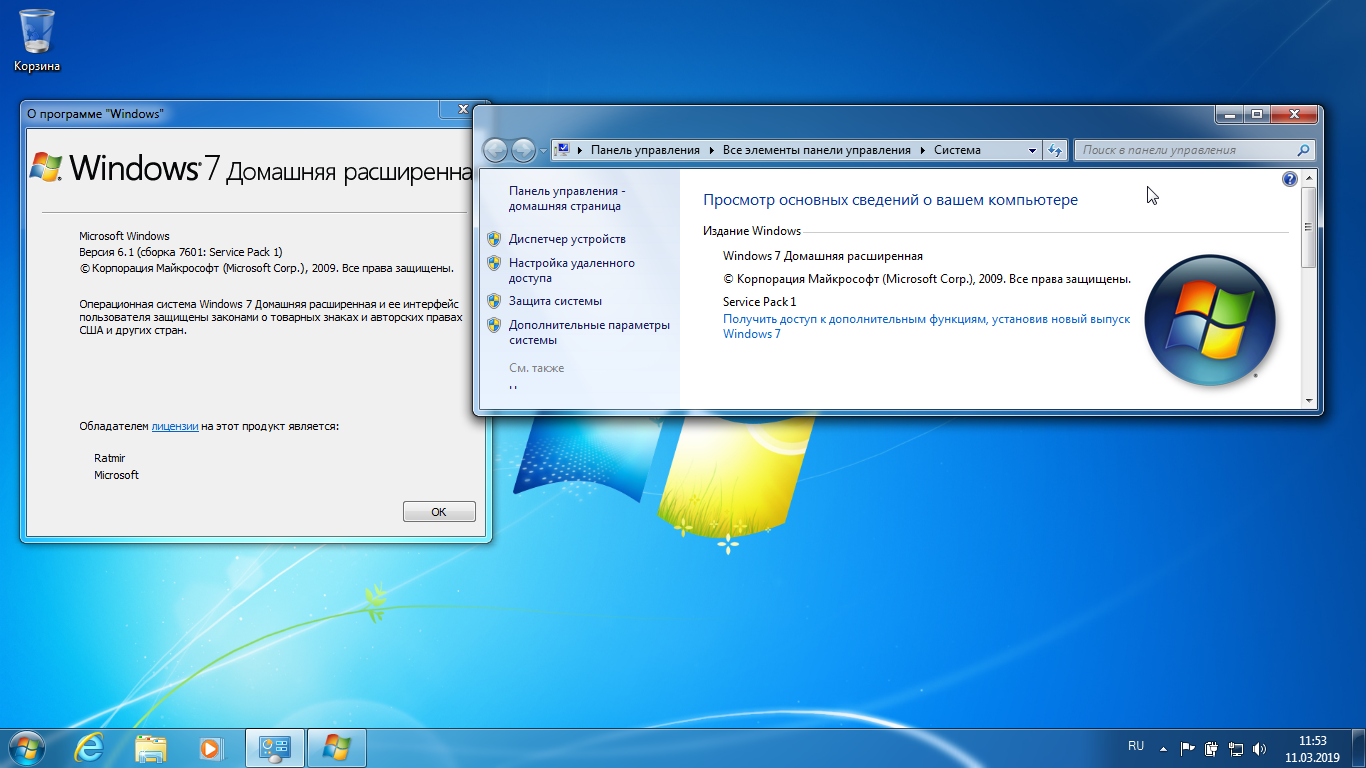The height and width of the screenshot is (768, 1366).
Task: Click the text Service Pack 1
Action: pos(760,301)
